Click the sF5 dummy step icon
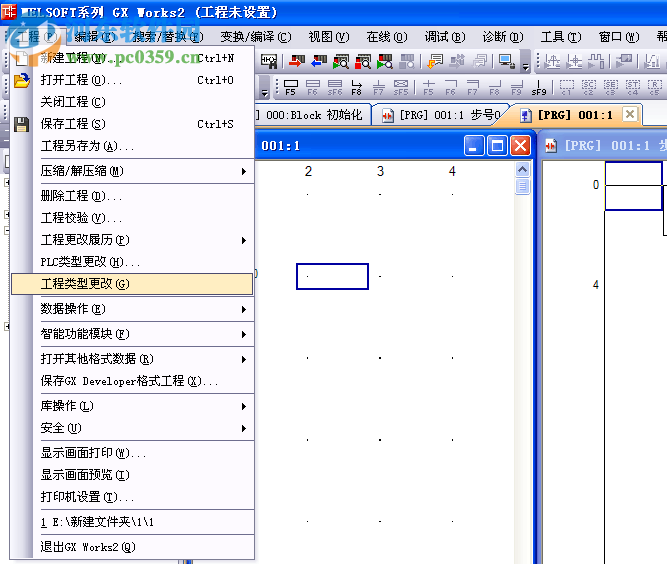Image resolution: width=667 pixels, height=564 pixels. (401, 87)
